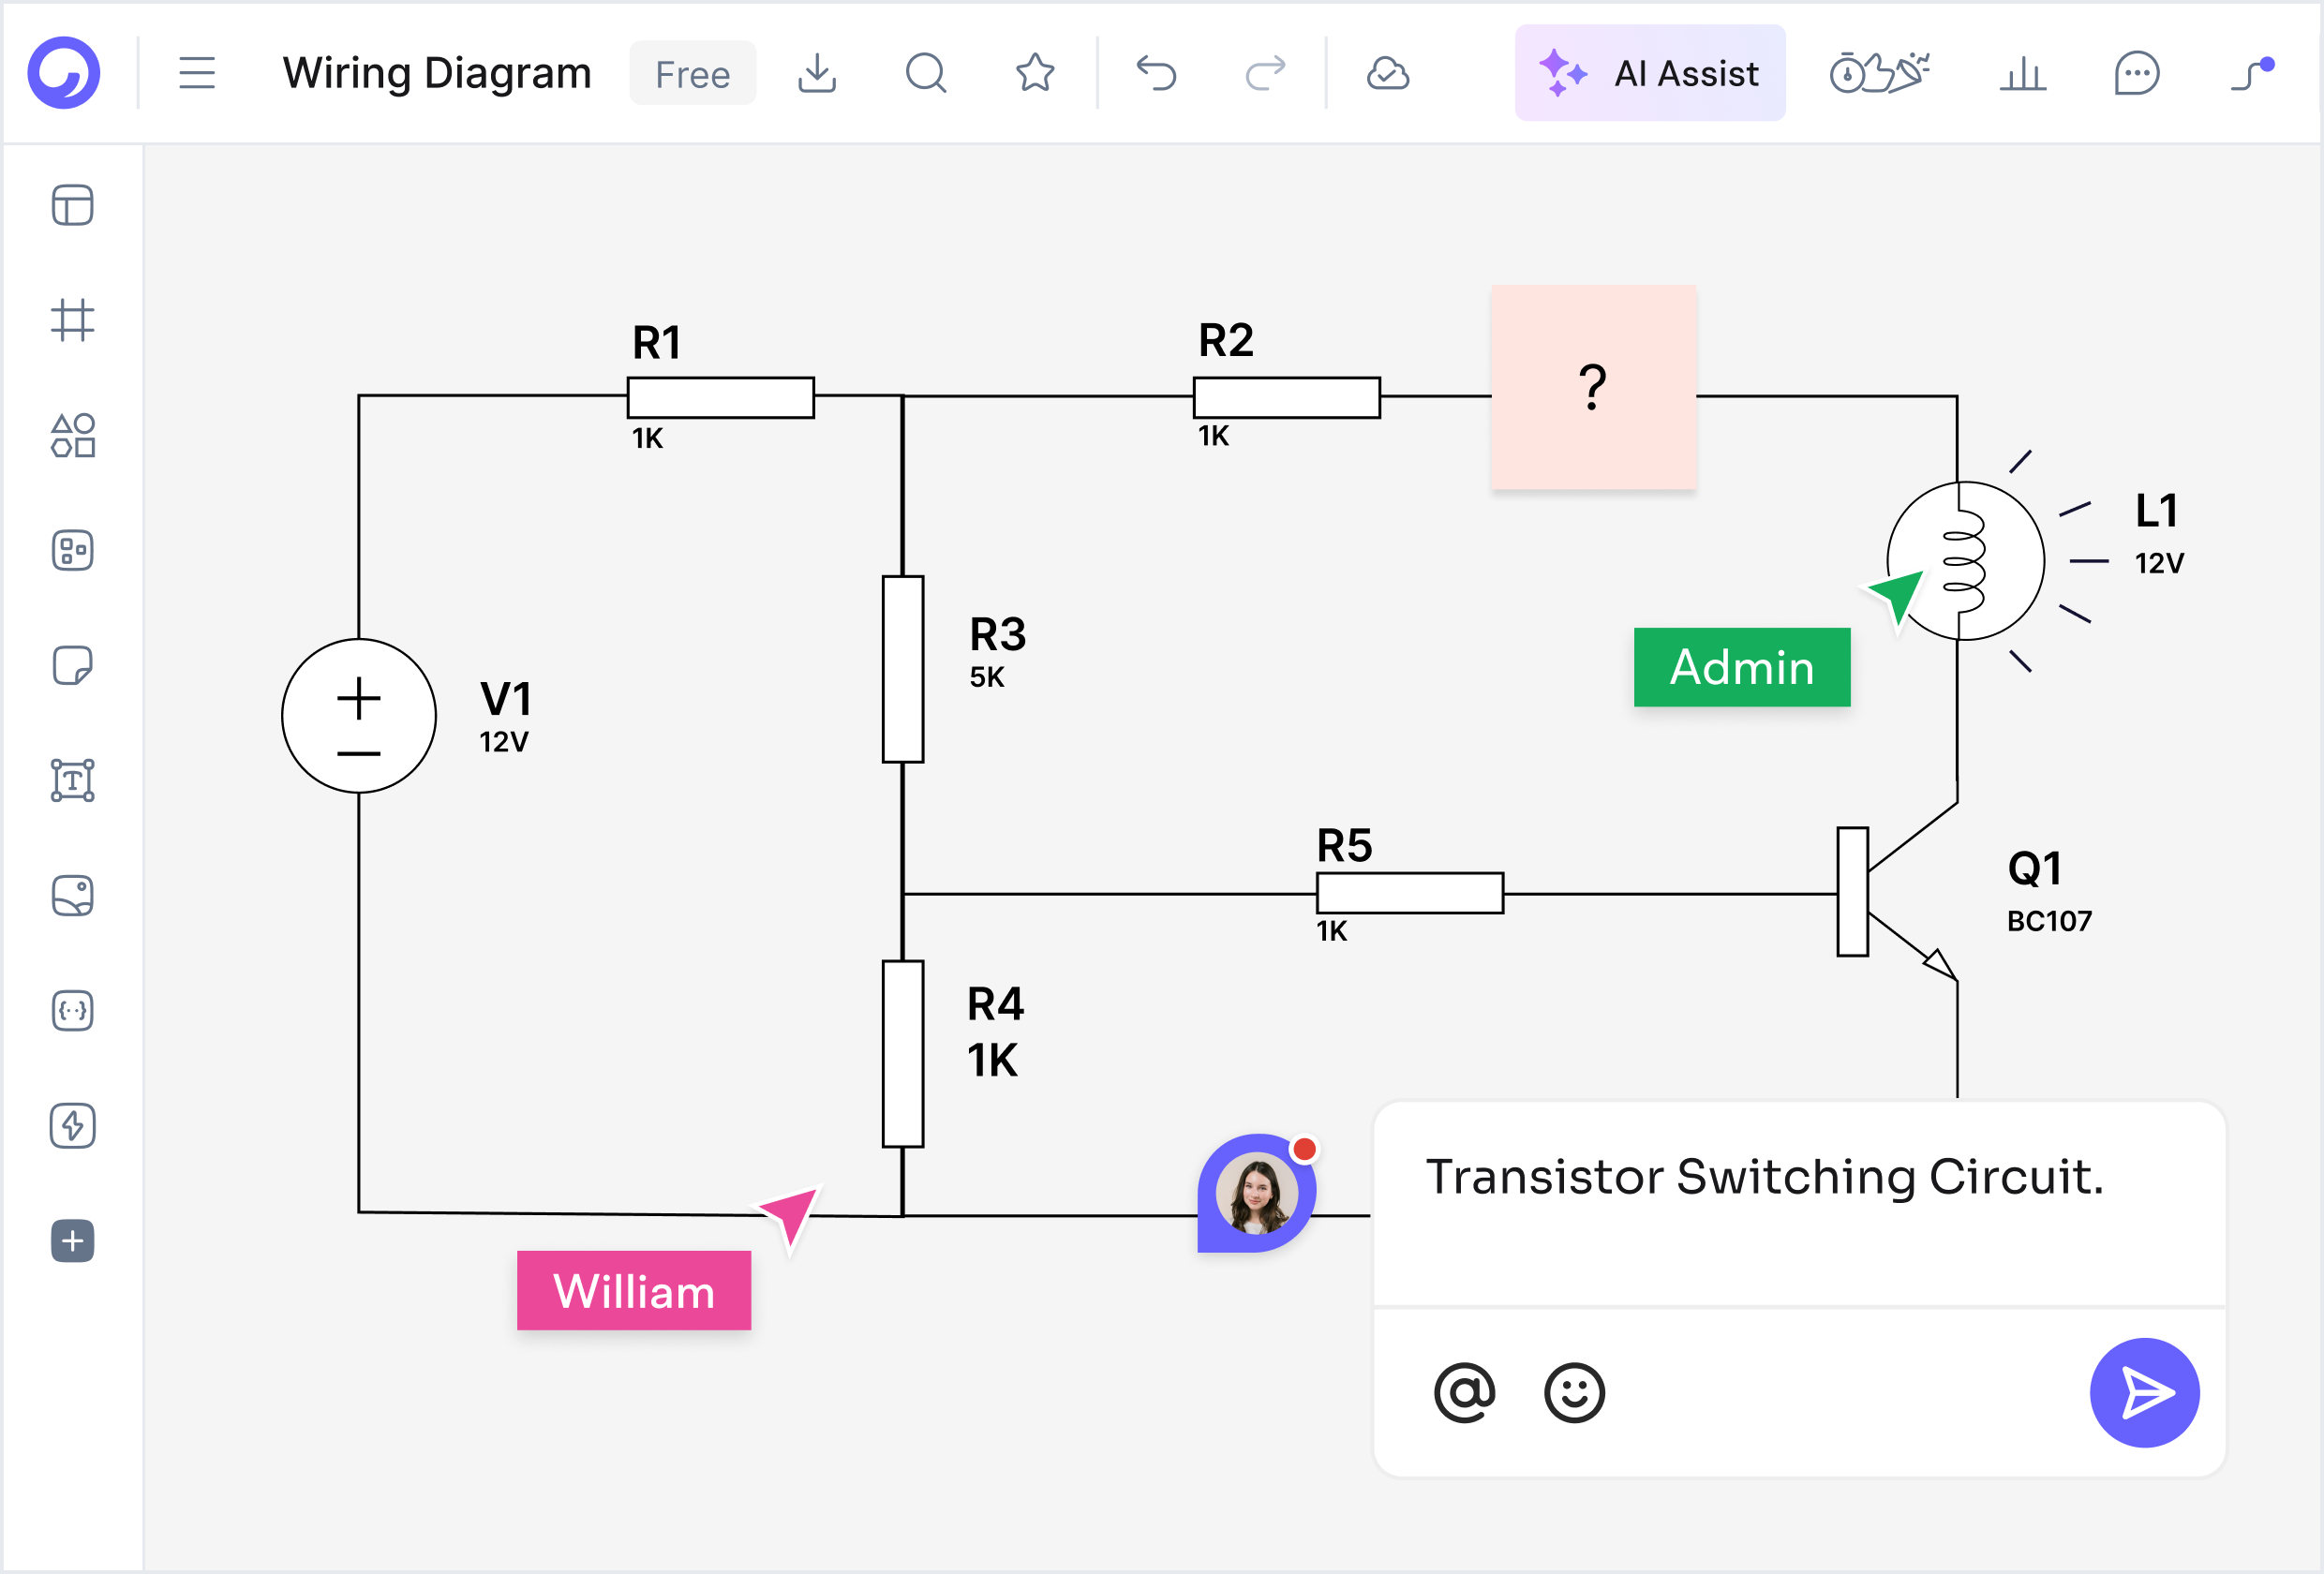Open the comments speech bubble icon
This screenshot has width=2324, height=1574.
[2137, 73]
